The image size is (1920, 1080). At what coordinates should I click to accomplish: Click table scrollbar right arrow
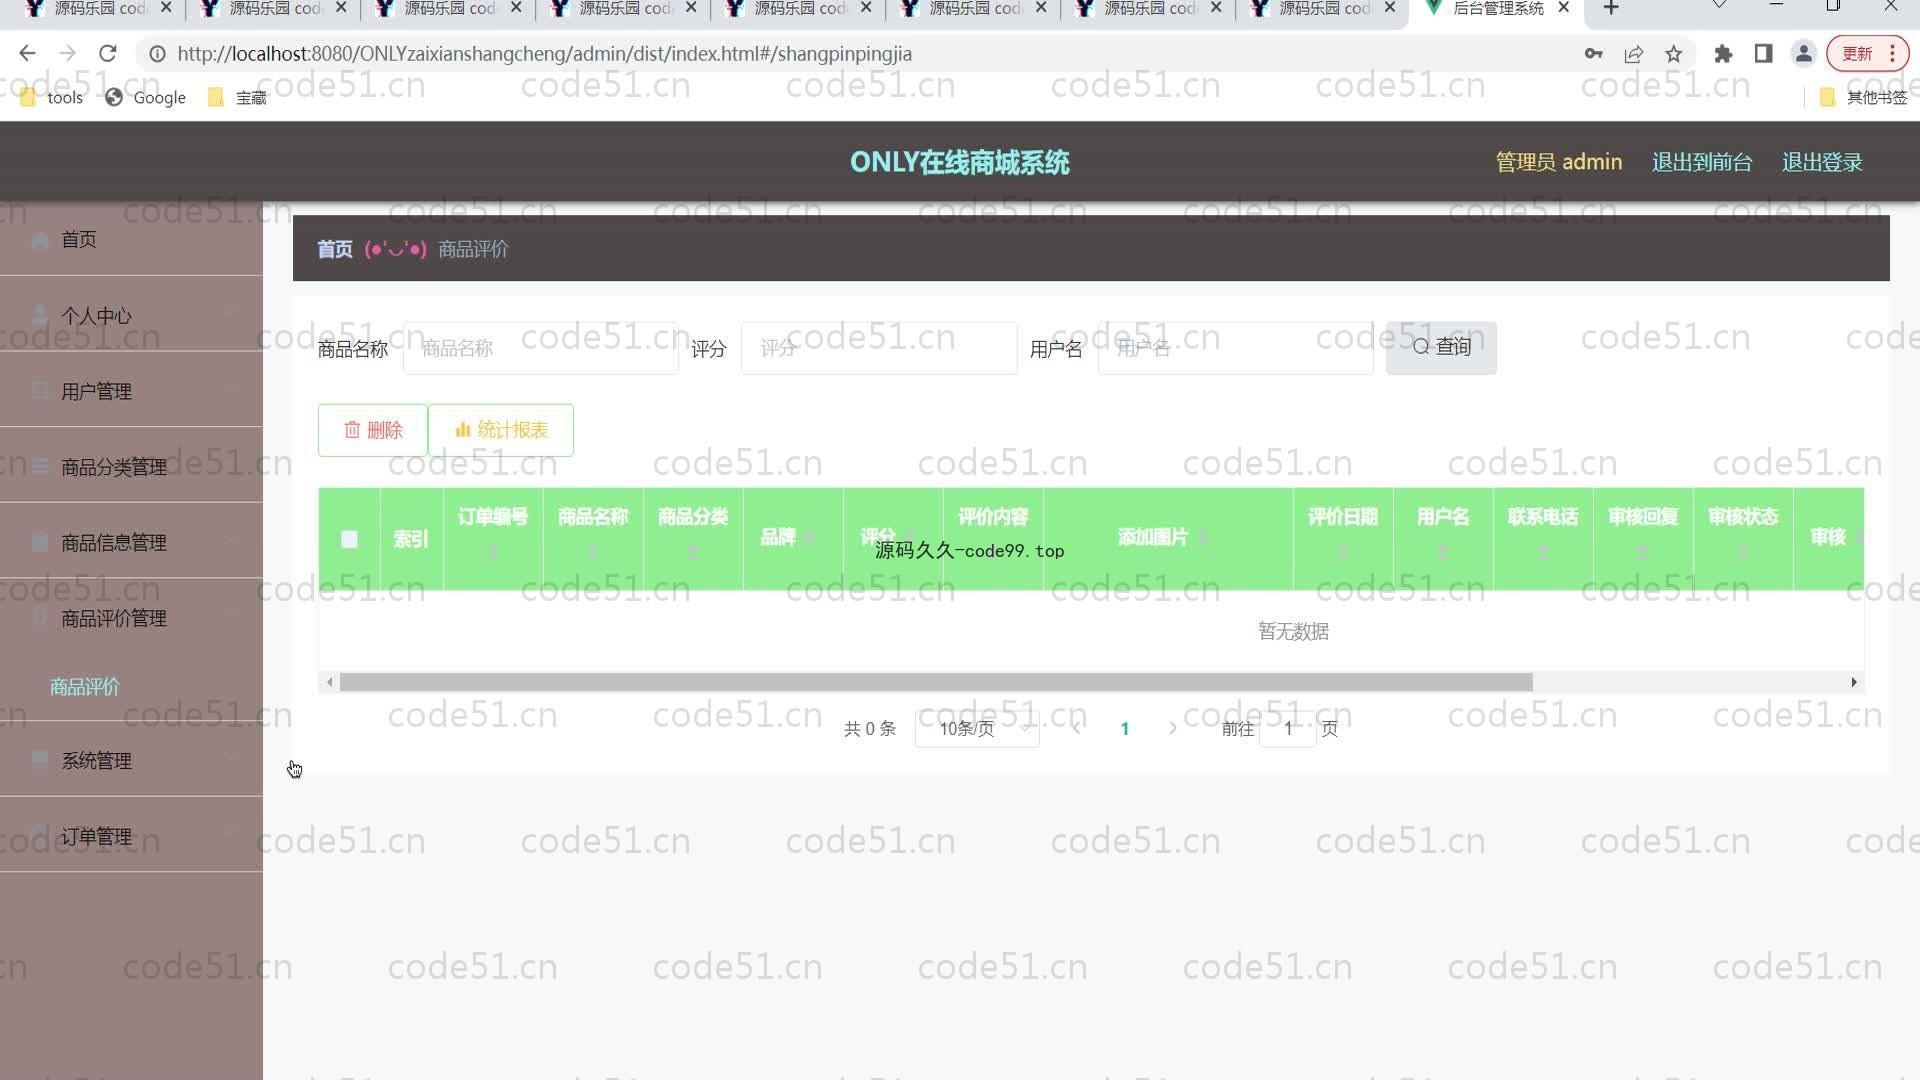click(x=1854, y=682)
